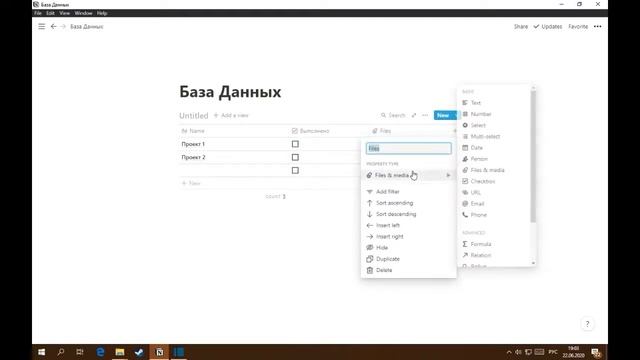This screenshot has height=360, width=640.
Task: Open Windows taskbar search
Action: (61, 352)
